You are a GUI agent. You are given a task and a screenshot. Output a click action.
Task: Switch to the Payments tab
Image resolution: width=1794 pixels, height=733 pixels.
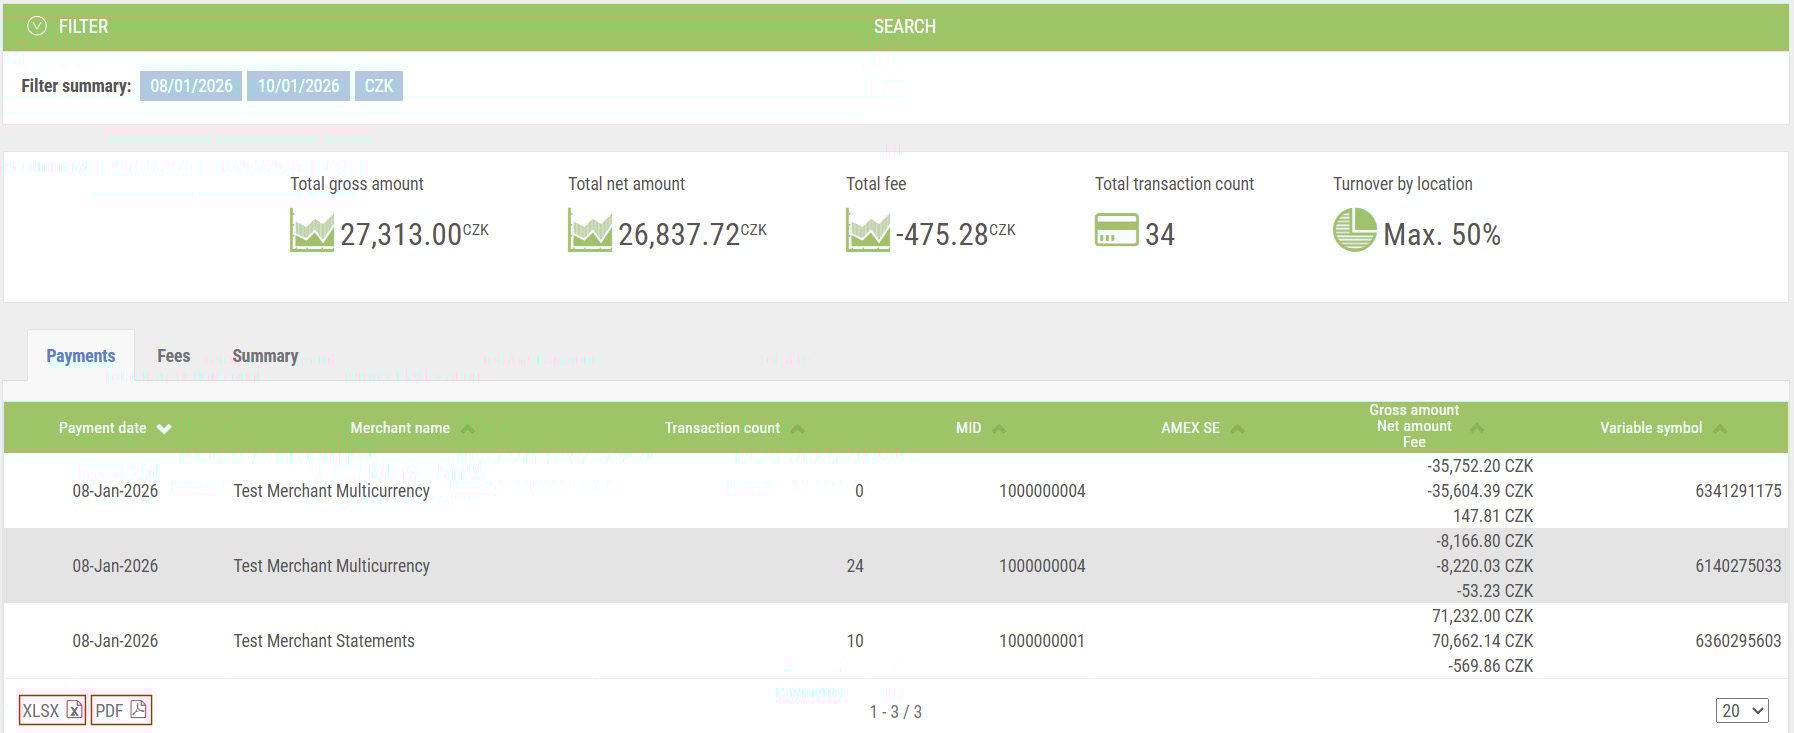81,356
